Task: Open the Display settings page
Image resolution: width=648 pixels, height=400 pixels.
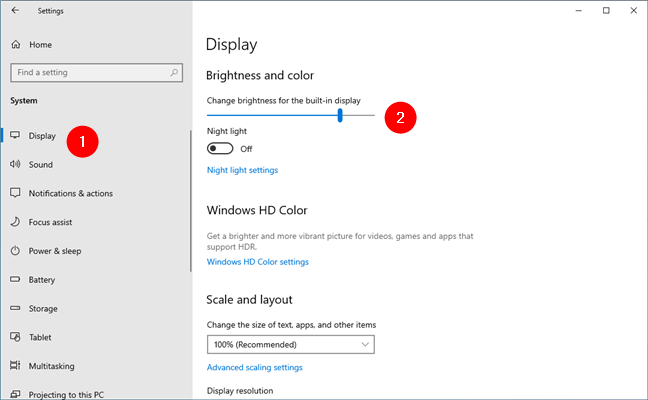Action: tap(42, 136)
